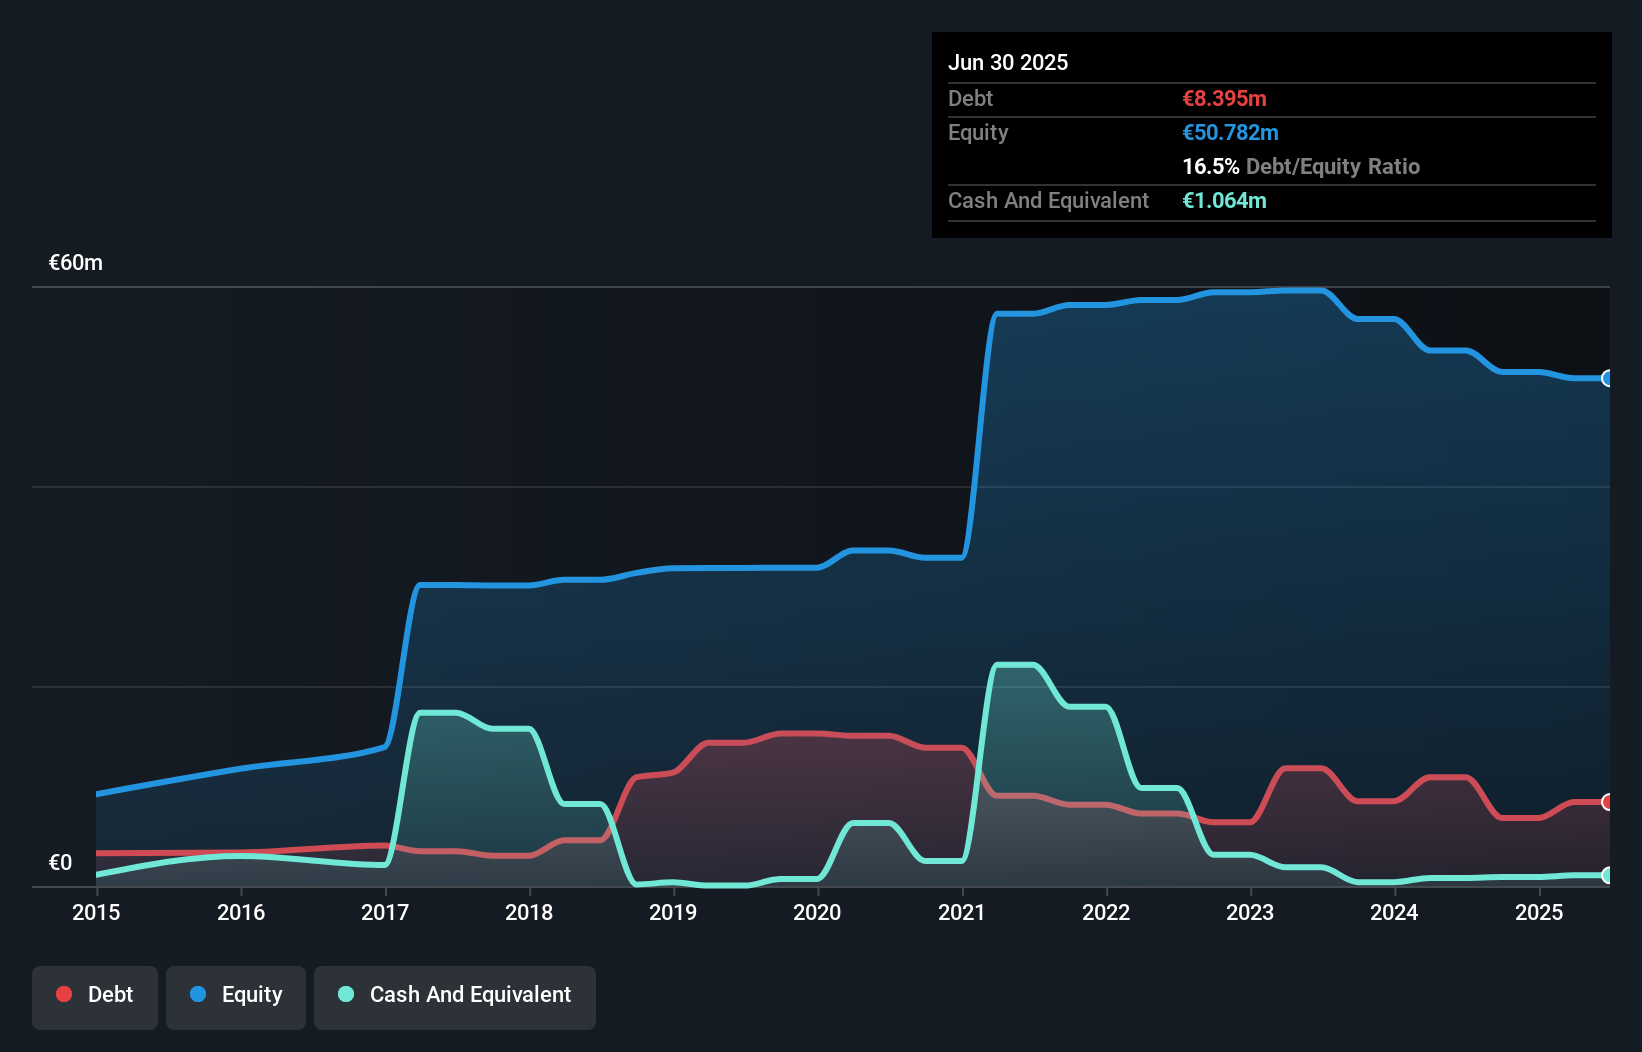Click the Debt endpoint marker at the chart edge

coord(1607,803)
